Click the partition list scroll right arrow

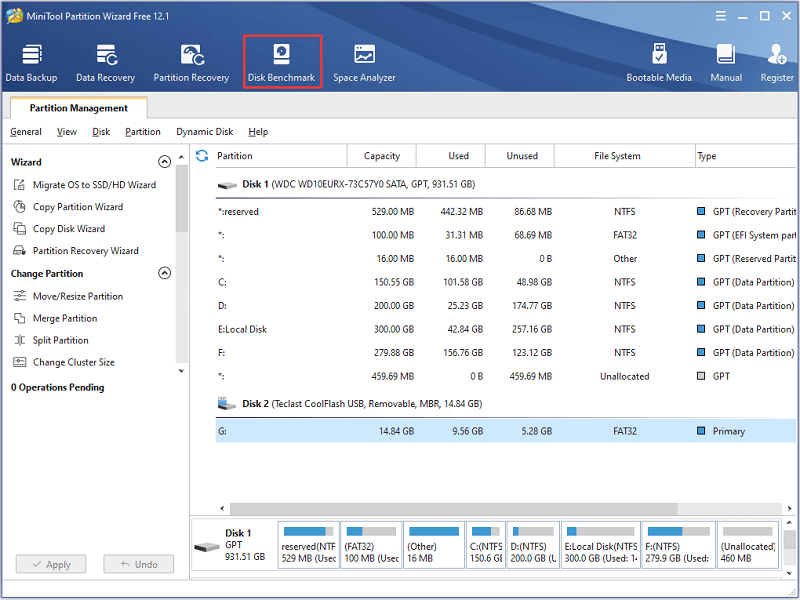tap(789, 508)
